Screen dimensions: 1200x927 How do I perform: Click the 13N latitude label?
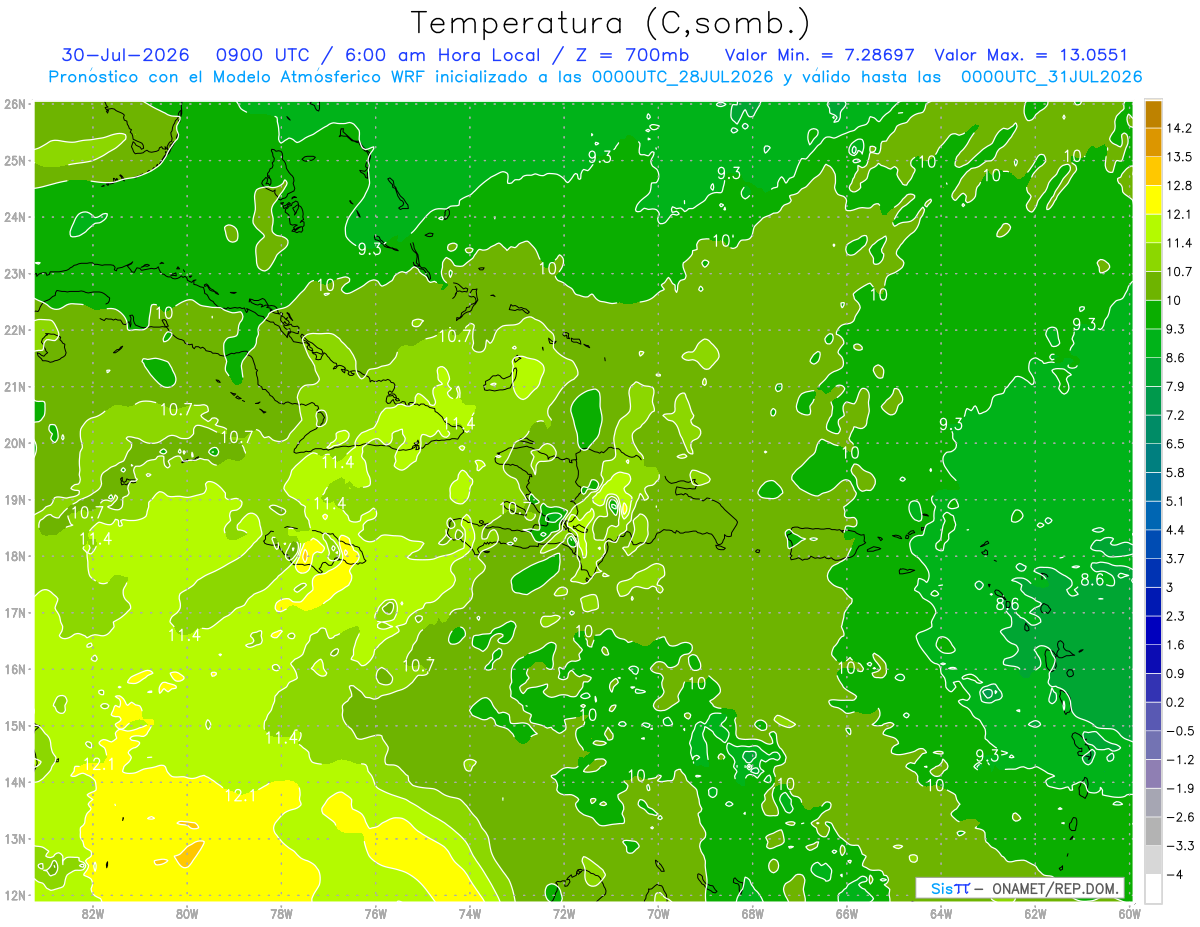point(15,838)
